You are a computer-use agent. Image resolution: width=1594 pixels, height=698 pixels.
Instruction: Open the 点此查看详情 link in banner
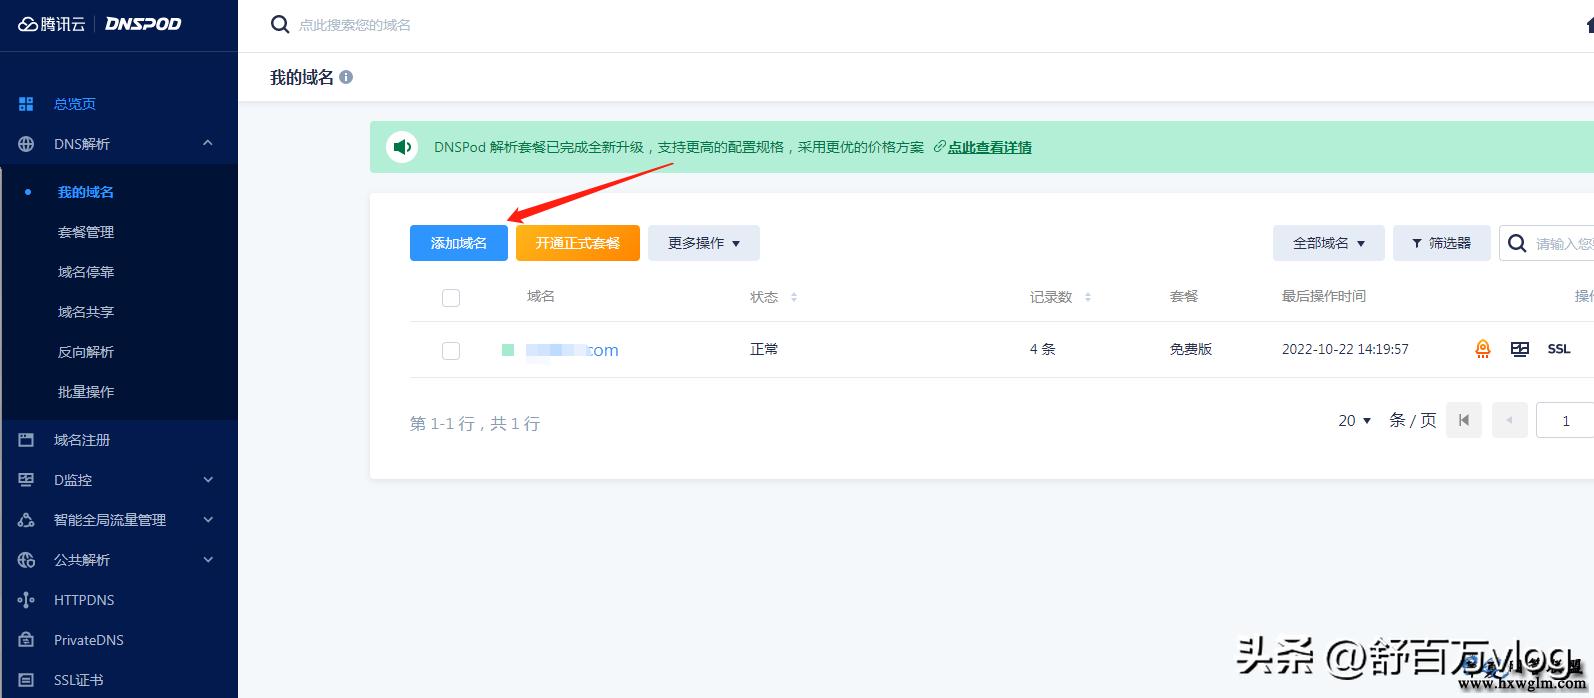point(989,147)
